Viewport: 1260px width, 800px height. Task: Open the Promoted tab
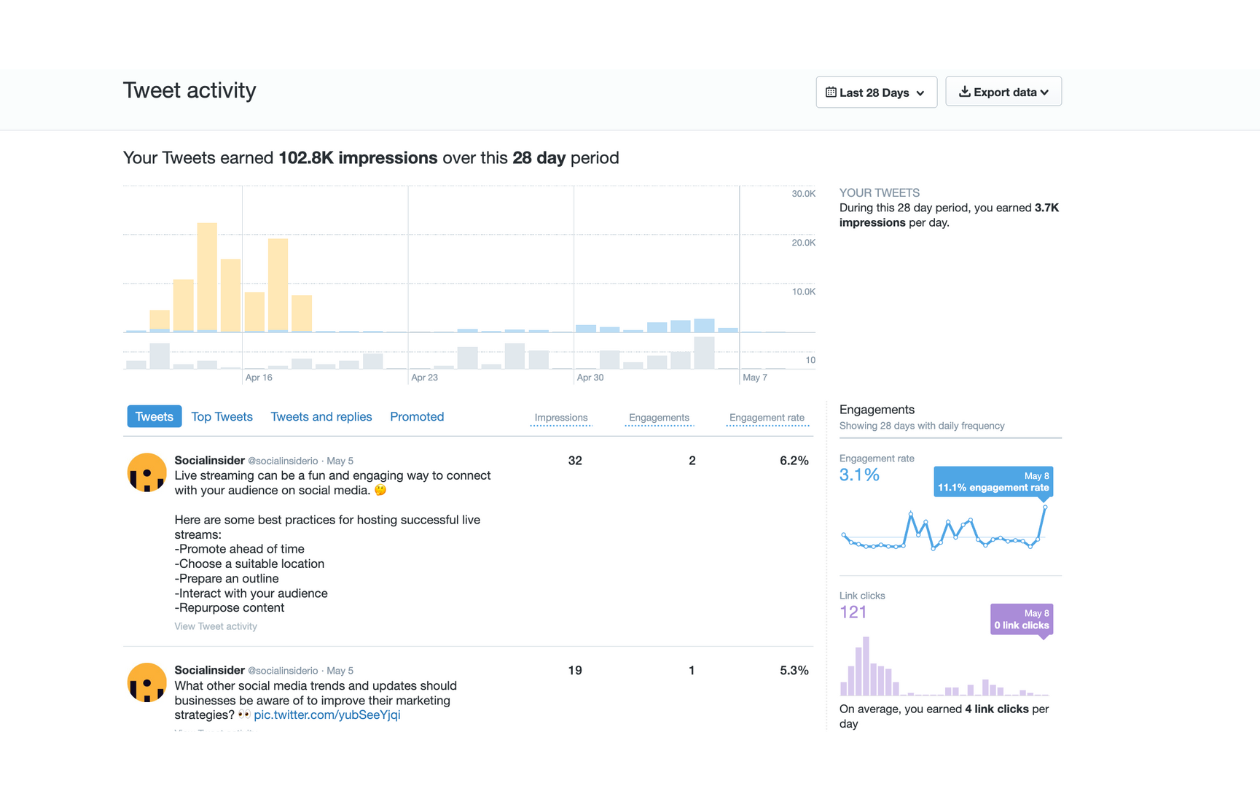click(x=417, y=417)
